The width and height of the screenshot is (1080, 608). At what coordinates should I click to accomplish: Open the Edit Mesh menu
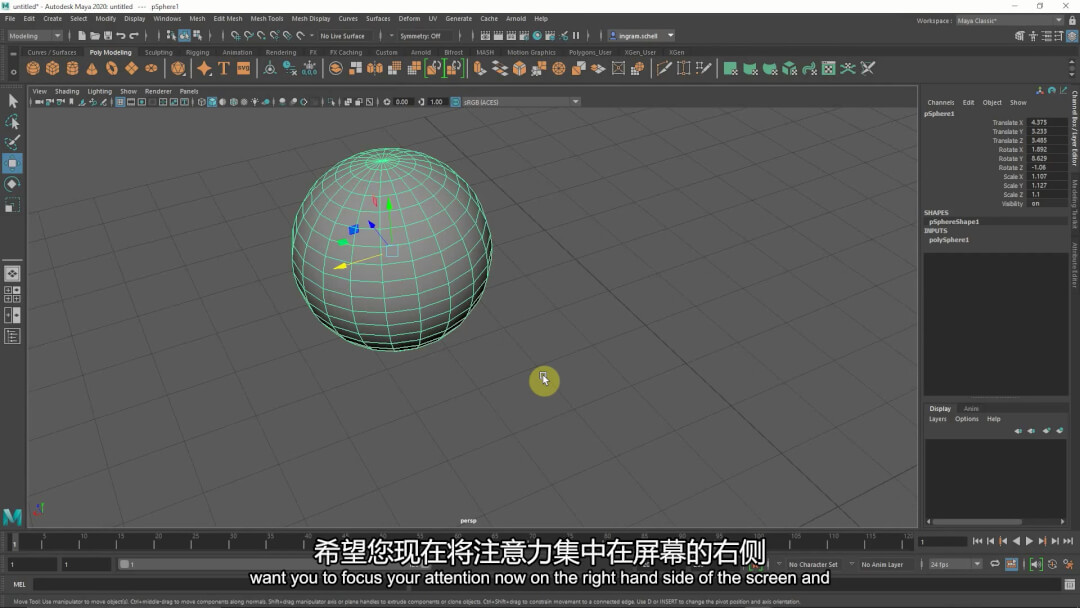[x=228, y=19]
